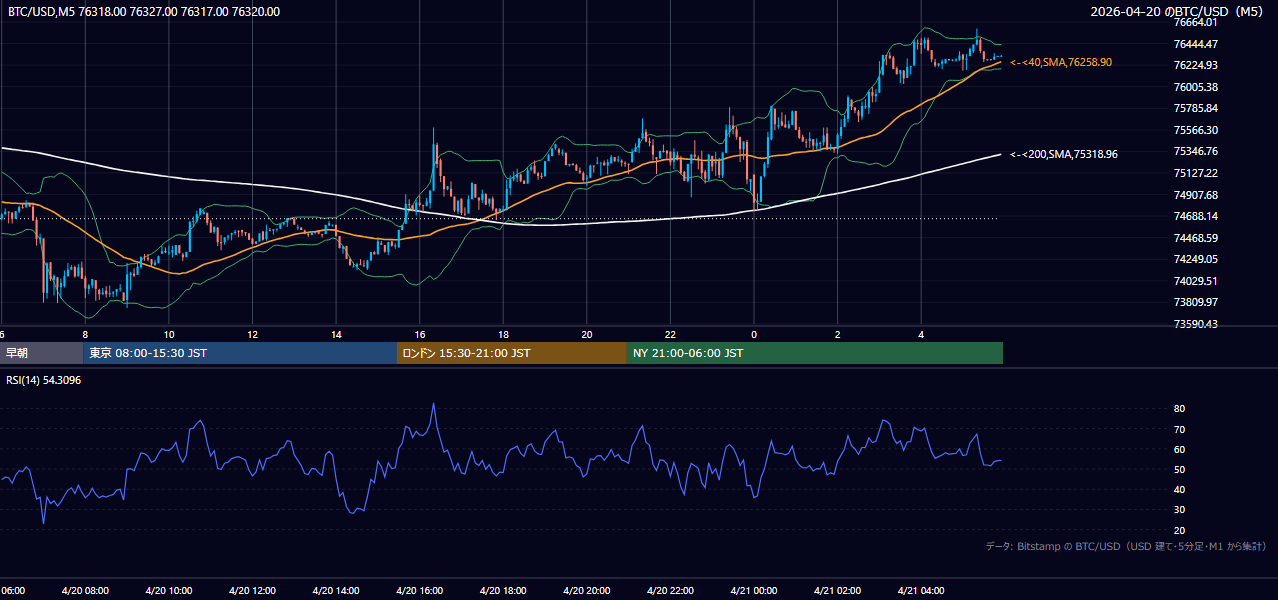The height and width of the screenshot is (600, 1278).
Task: Select the 東京 08:00-15:30 JST session bar
Action: pyautogui.click(x=240, y=353)
